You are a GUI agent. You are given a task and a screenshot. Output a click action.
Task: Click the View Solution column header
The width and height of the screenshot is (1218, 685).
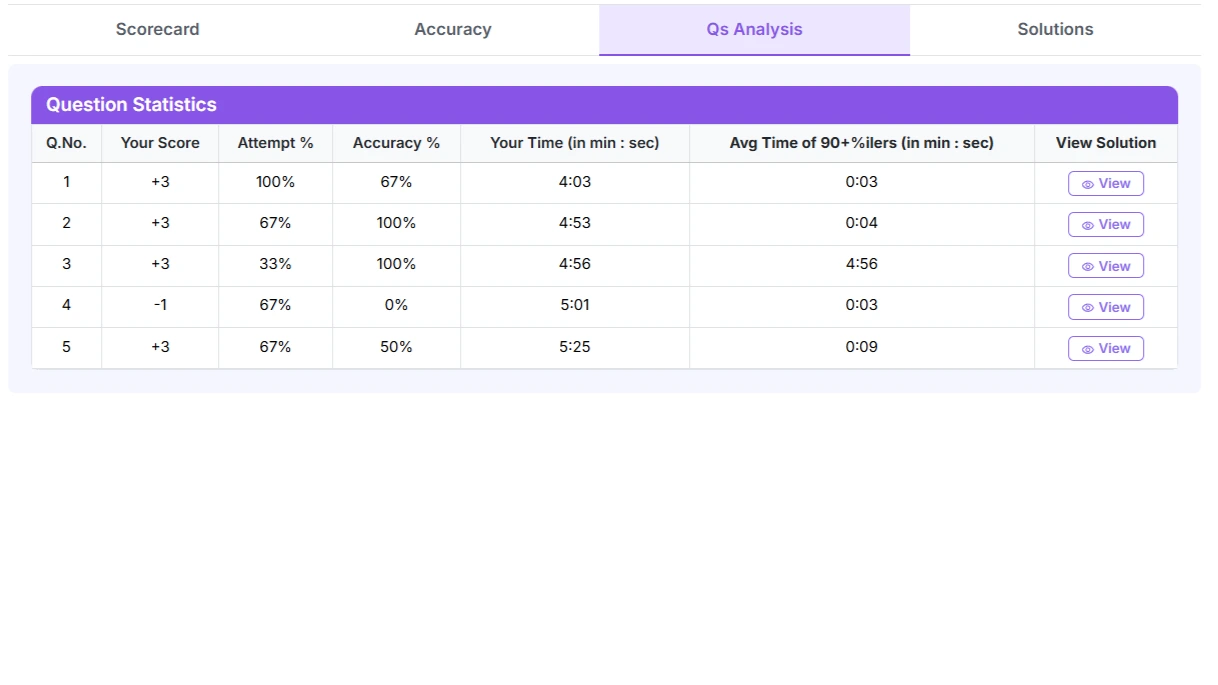coord(1105,143)
